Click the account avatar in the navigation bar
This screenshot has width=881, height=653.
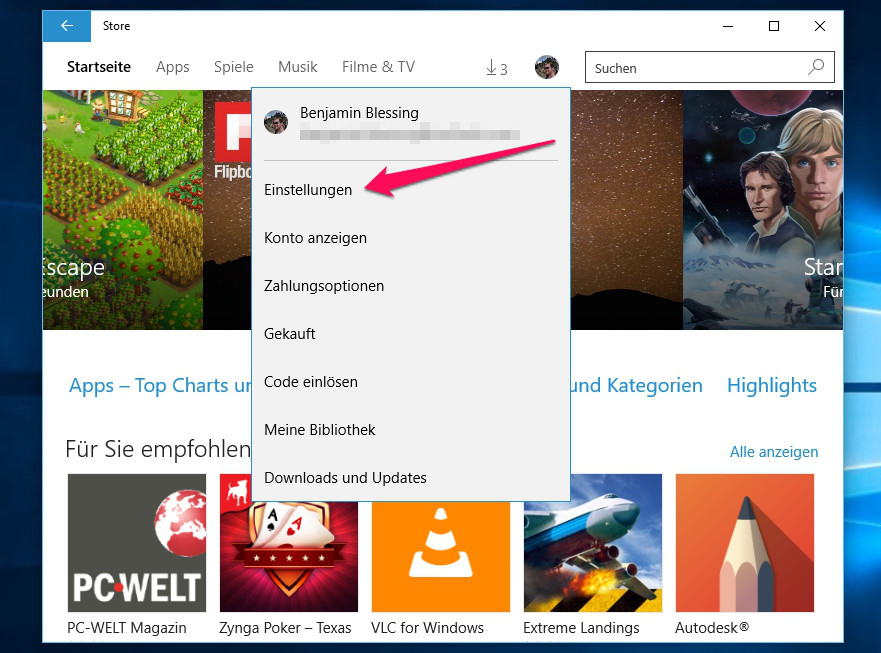(x=547, y=67)
